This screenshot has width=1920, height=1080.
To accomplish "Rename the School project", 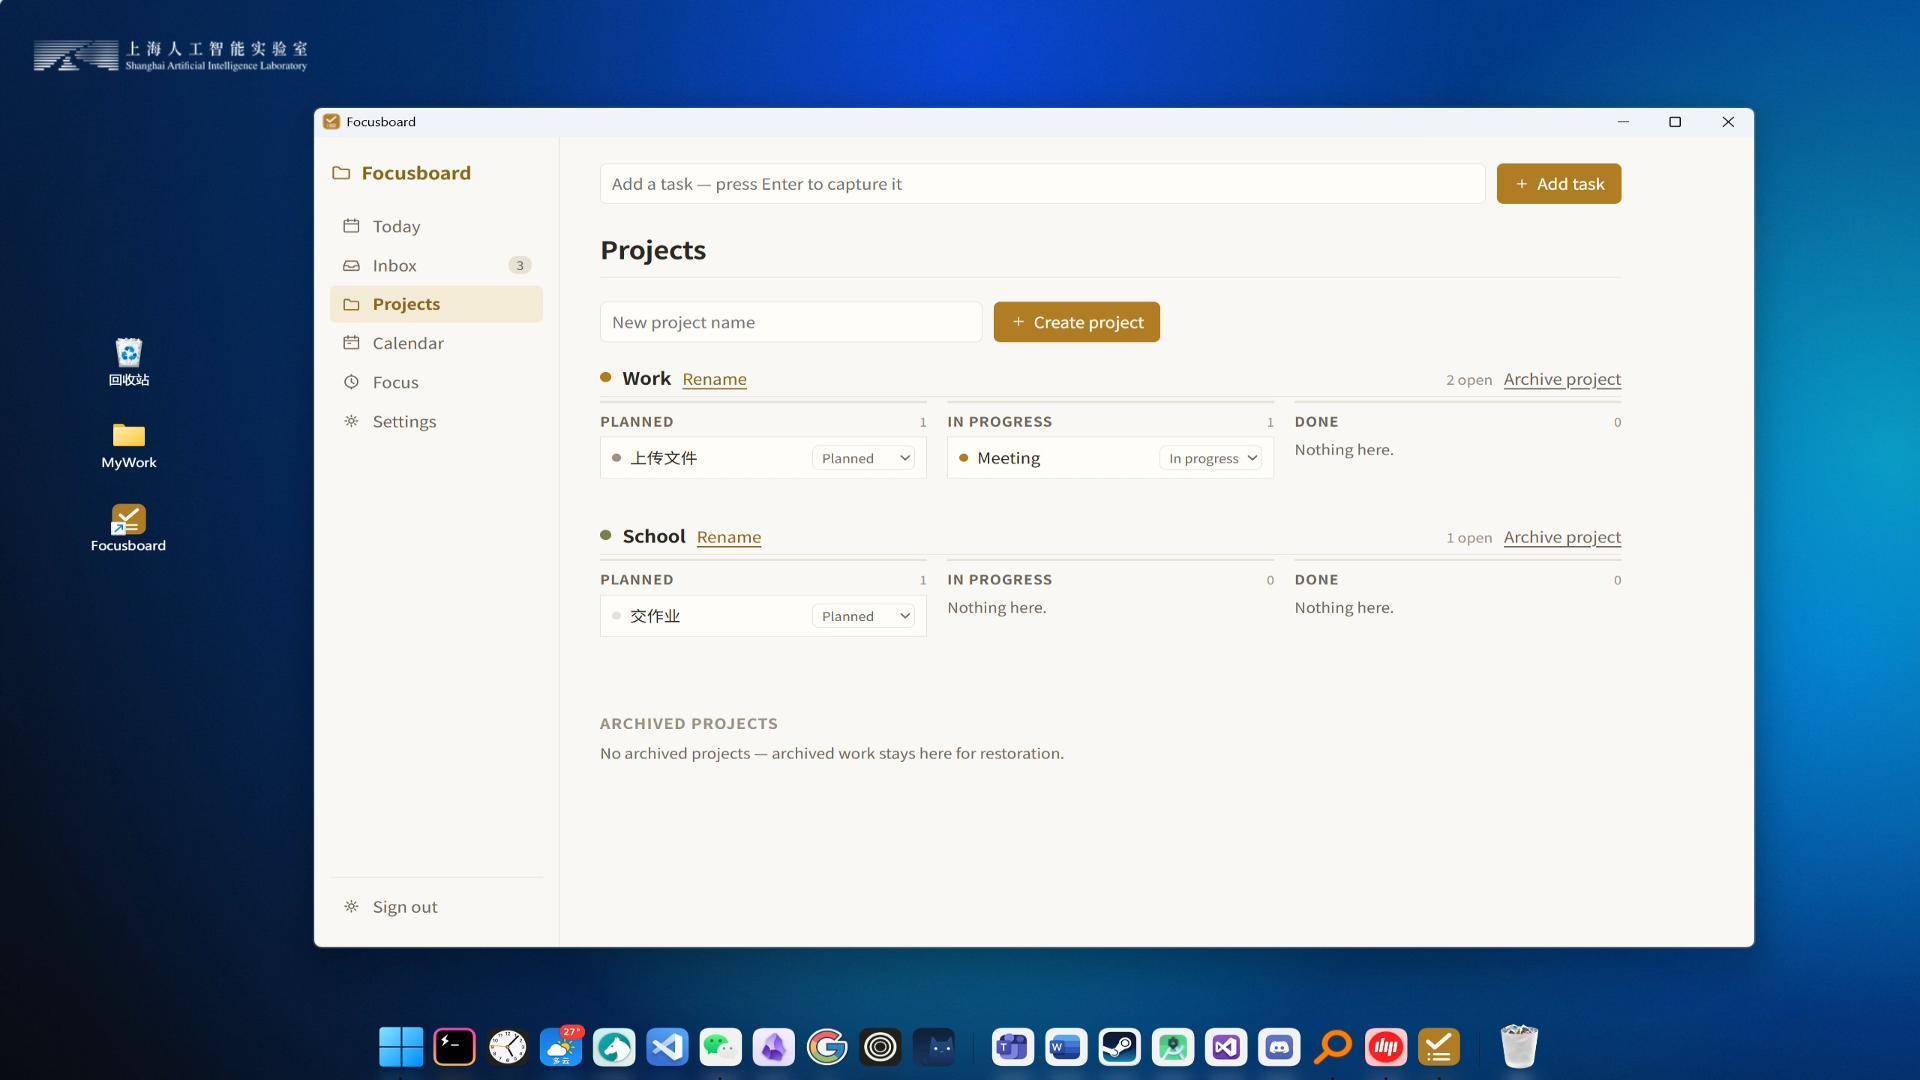I will pos(728,537).
